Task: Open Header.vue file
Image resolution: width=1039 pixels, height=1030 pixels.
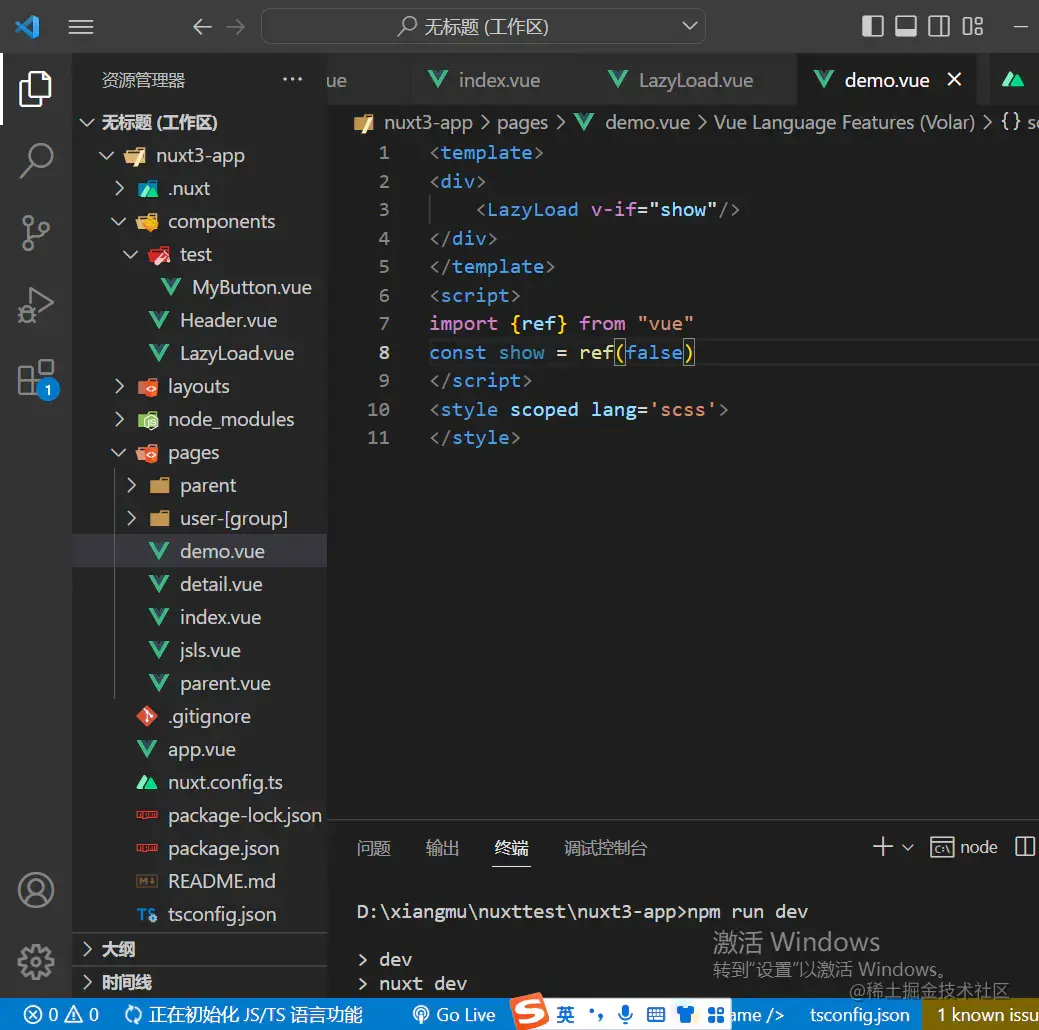Action: click(200, 321)
